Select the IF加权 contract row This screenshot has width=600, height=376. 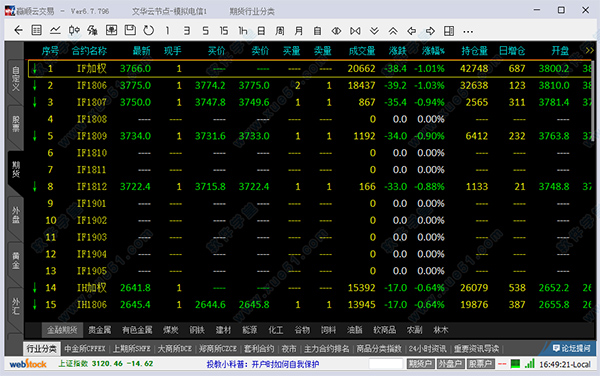pos(310,68)
